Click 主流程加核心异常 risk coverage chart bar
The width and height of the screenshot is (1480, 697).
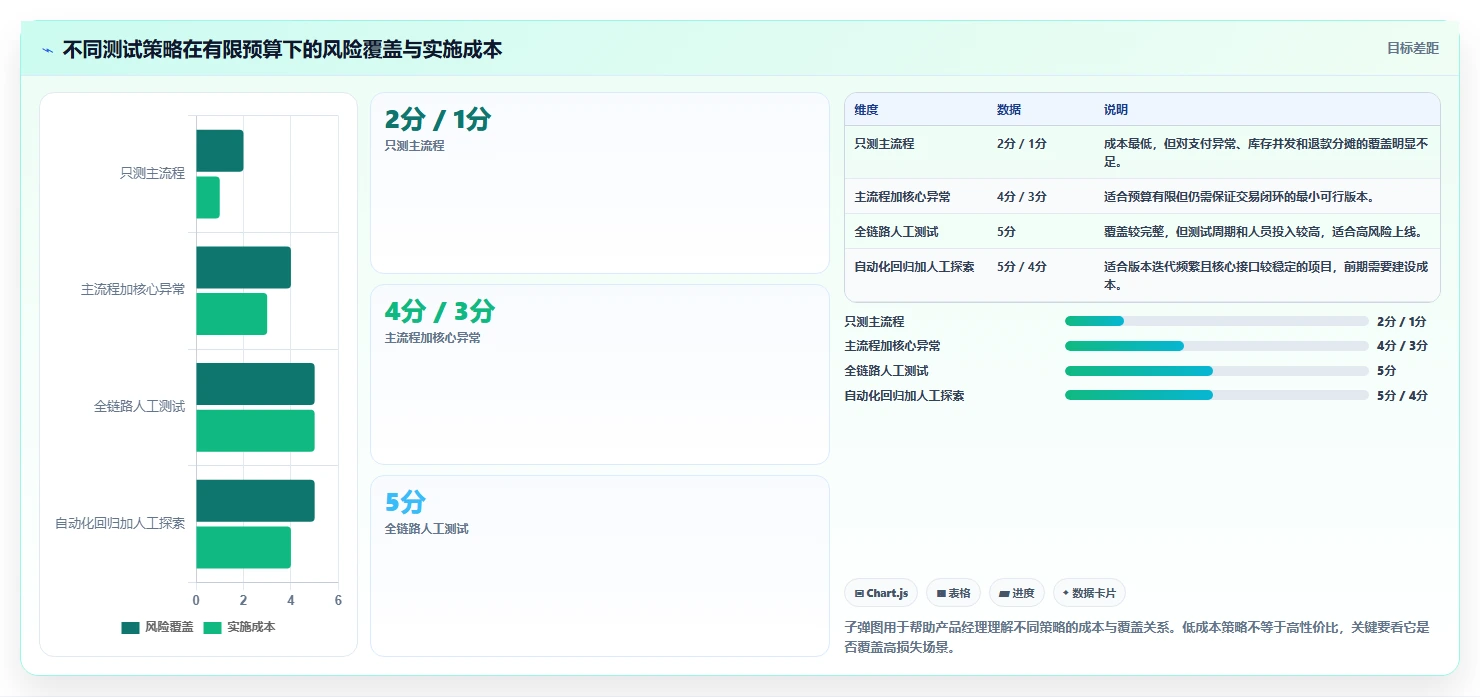click(x=243, y=268)
